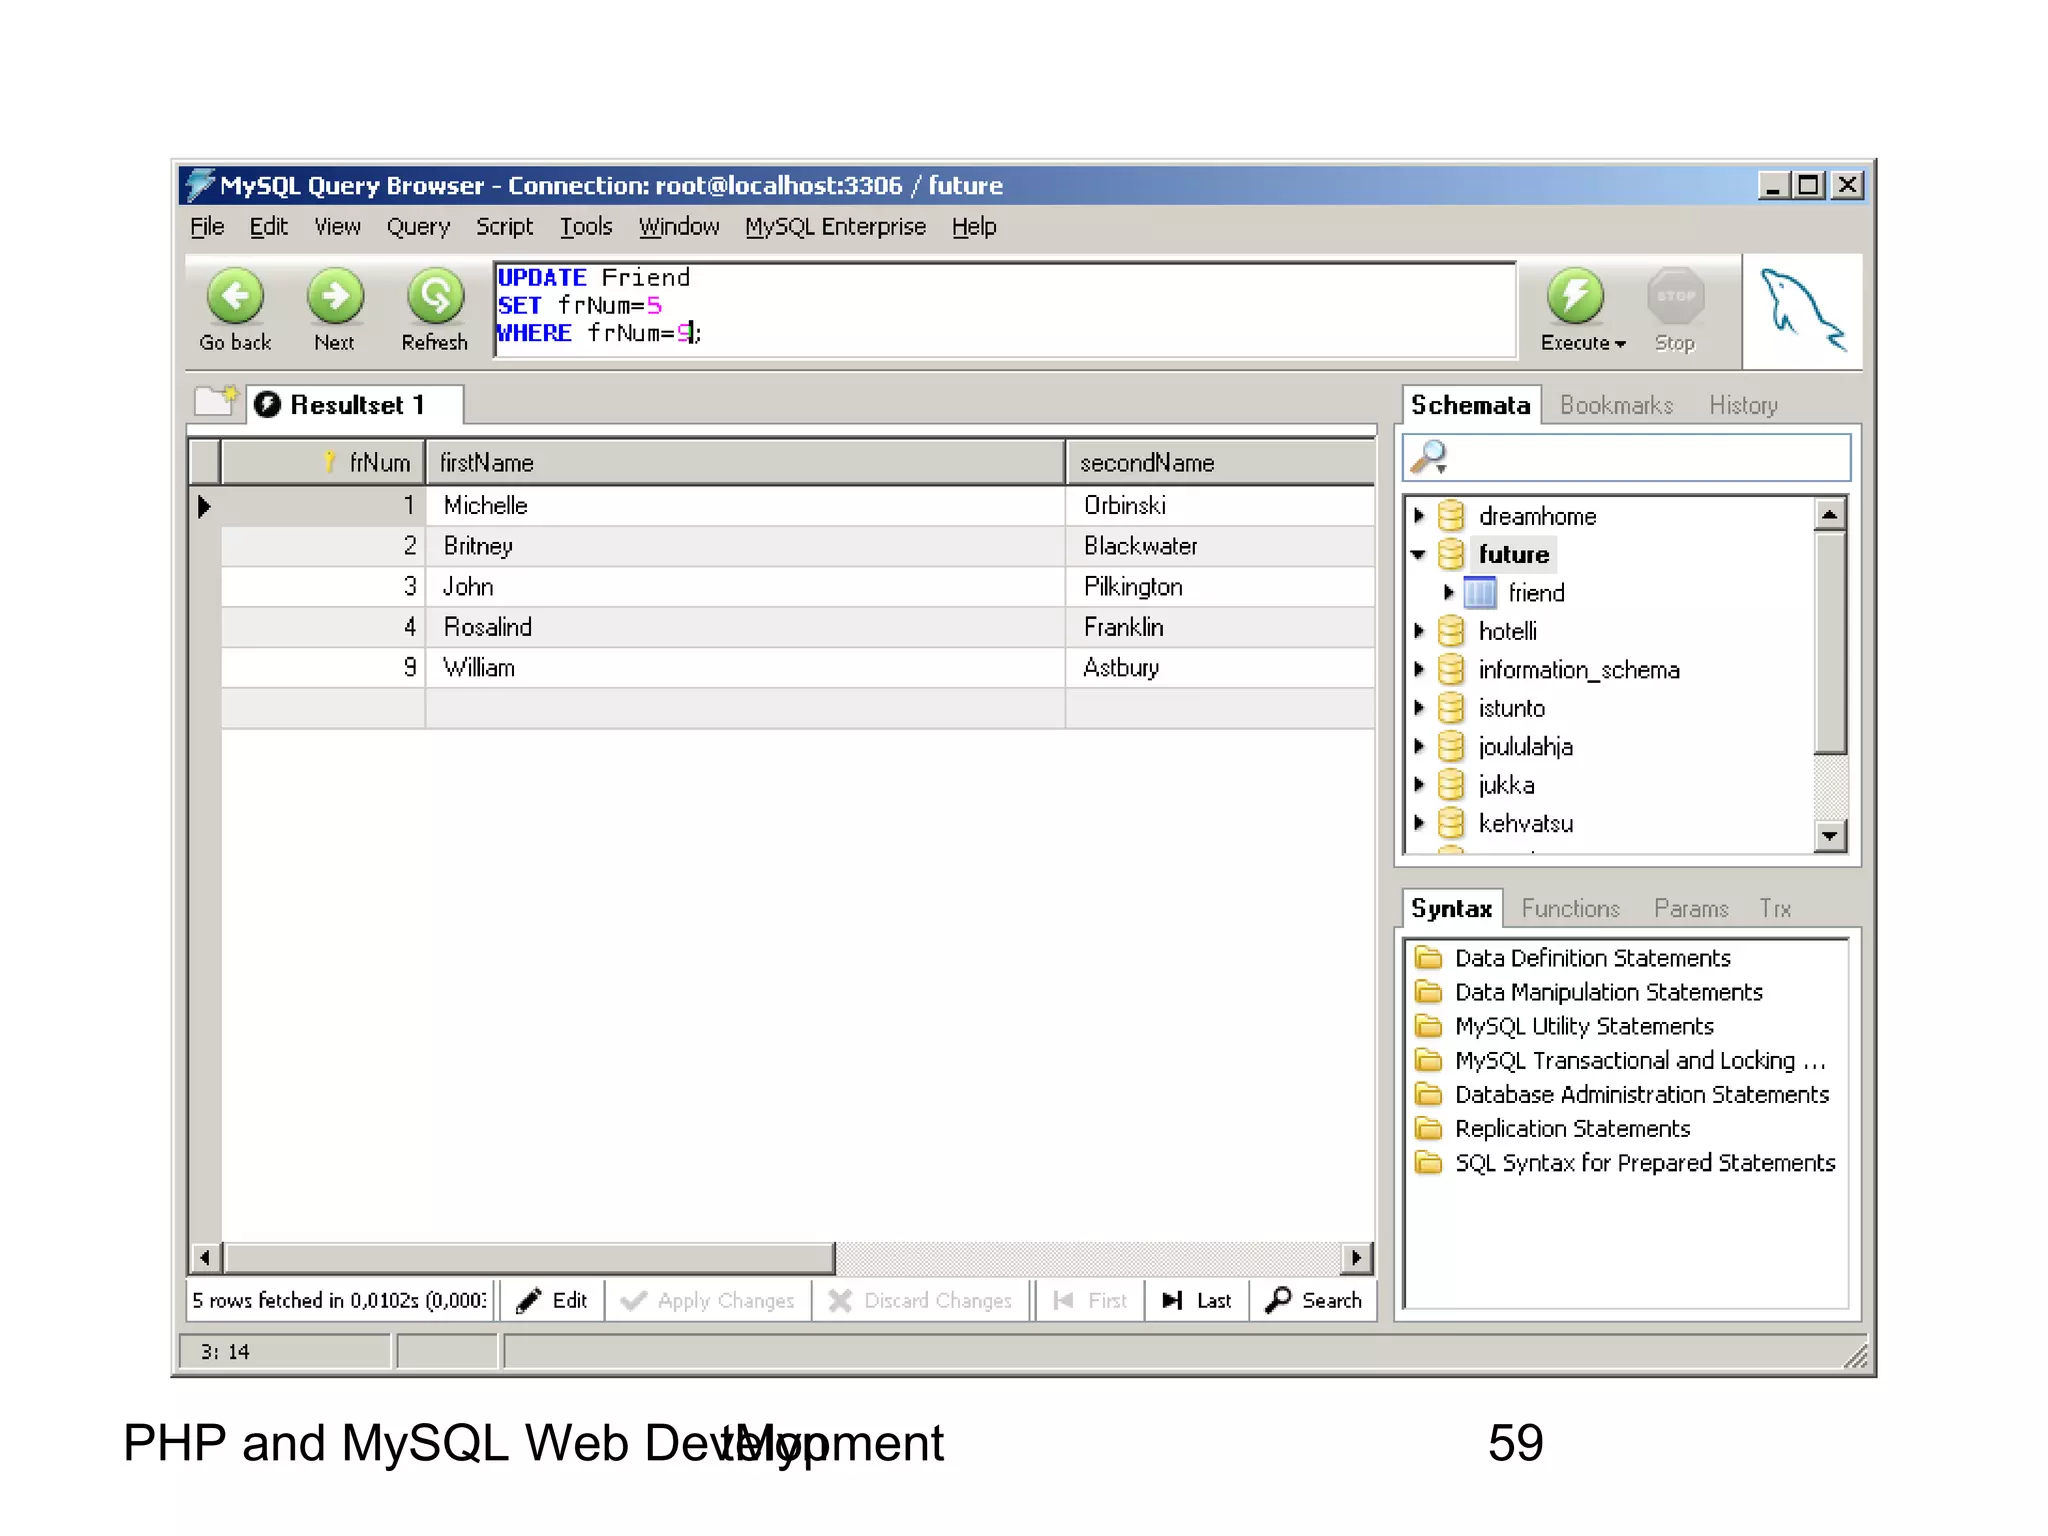The height and width of the screenshot is (1536, 2048).
Task: Open the File menu
Action: coord(207,227)
